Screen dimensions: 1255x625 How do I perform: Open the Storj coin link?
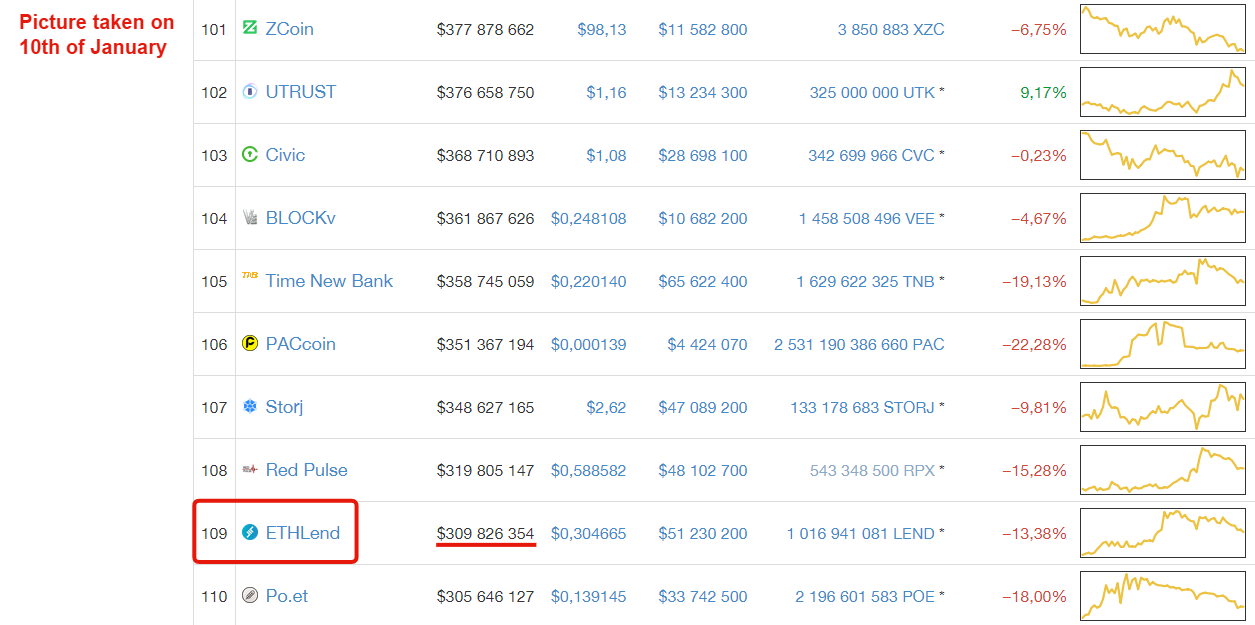pos(284,407)
